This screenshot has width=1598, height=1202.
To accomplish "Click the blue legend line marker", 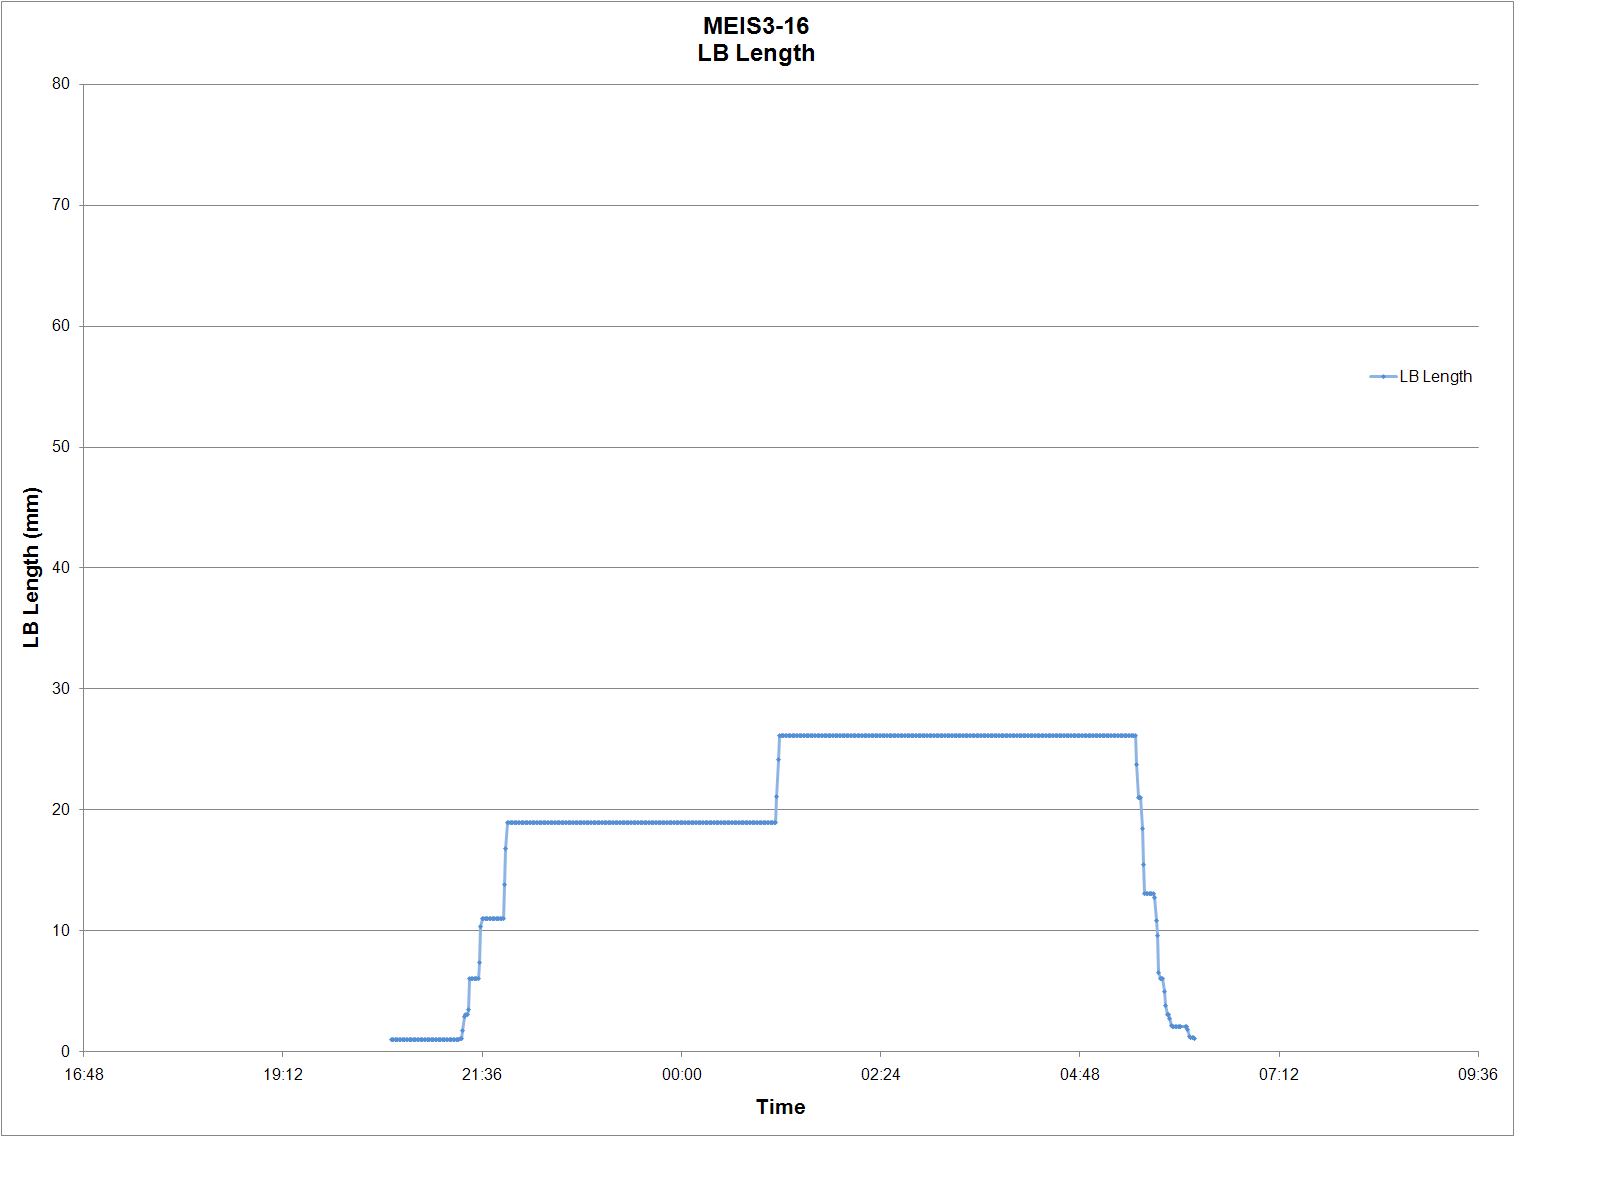I will [x=1382, y=377].
